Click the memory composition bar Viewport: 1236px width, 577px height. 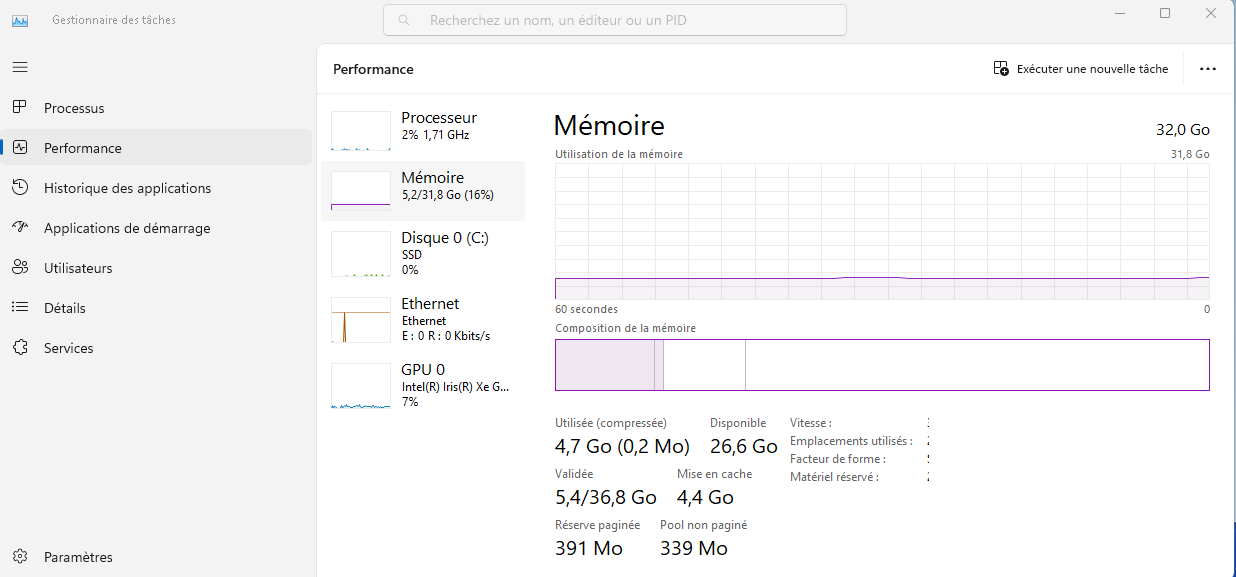coord(882,365)
